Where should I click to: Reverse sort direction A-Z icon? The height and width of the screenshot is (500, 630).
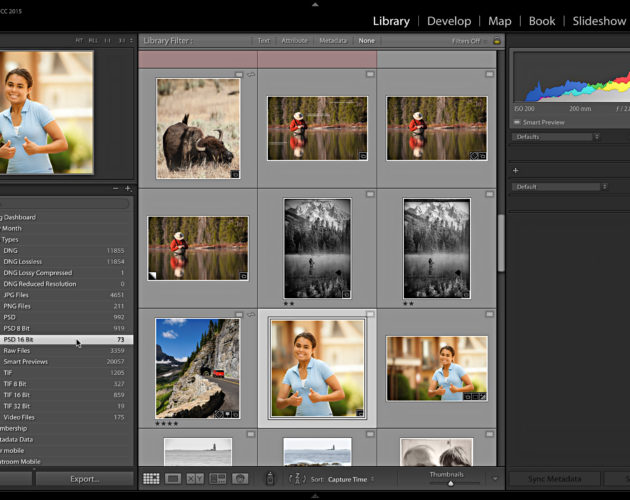pos(297,479)
